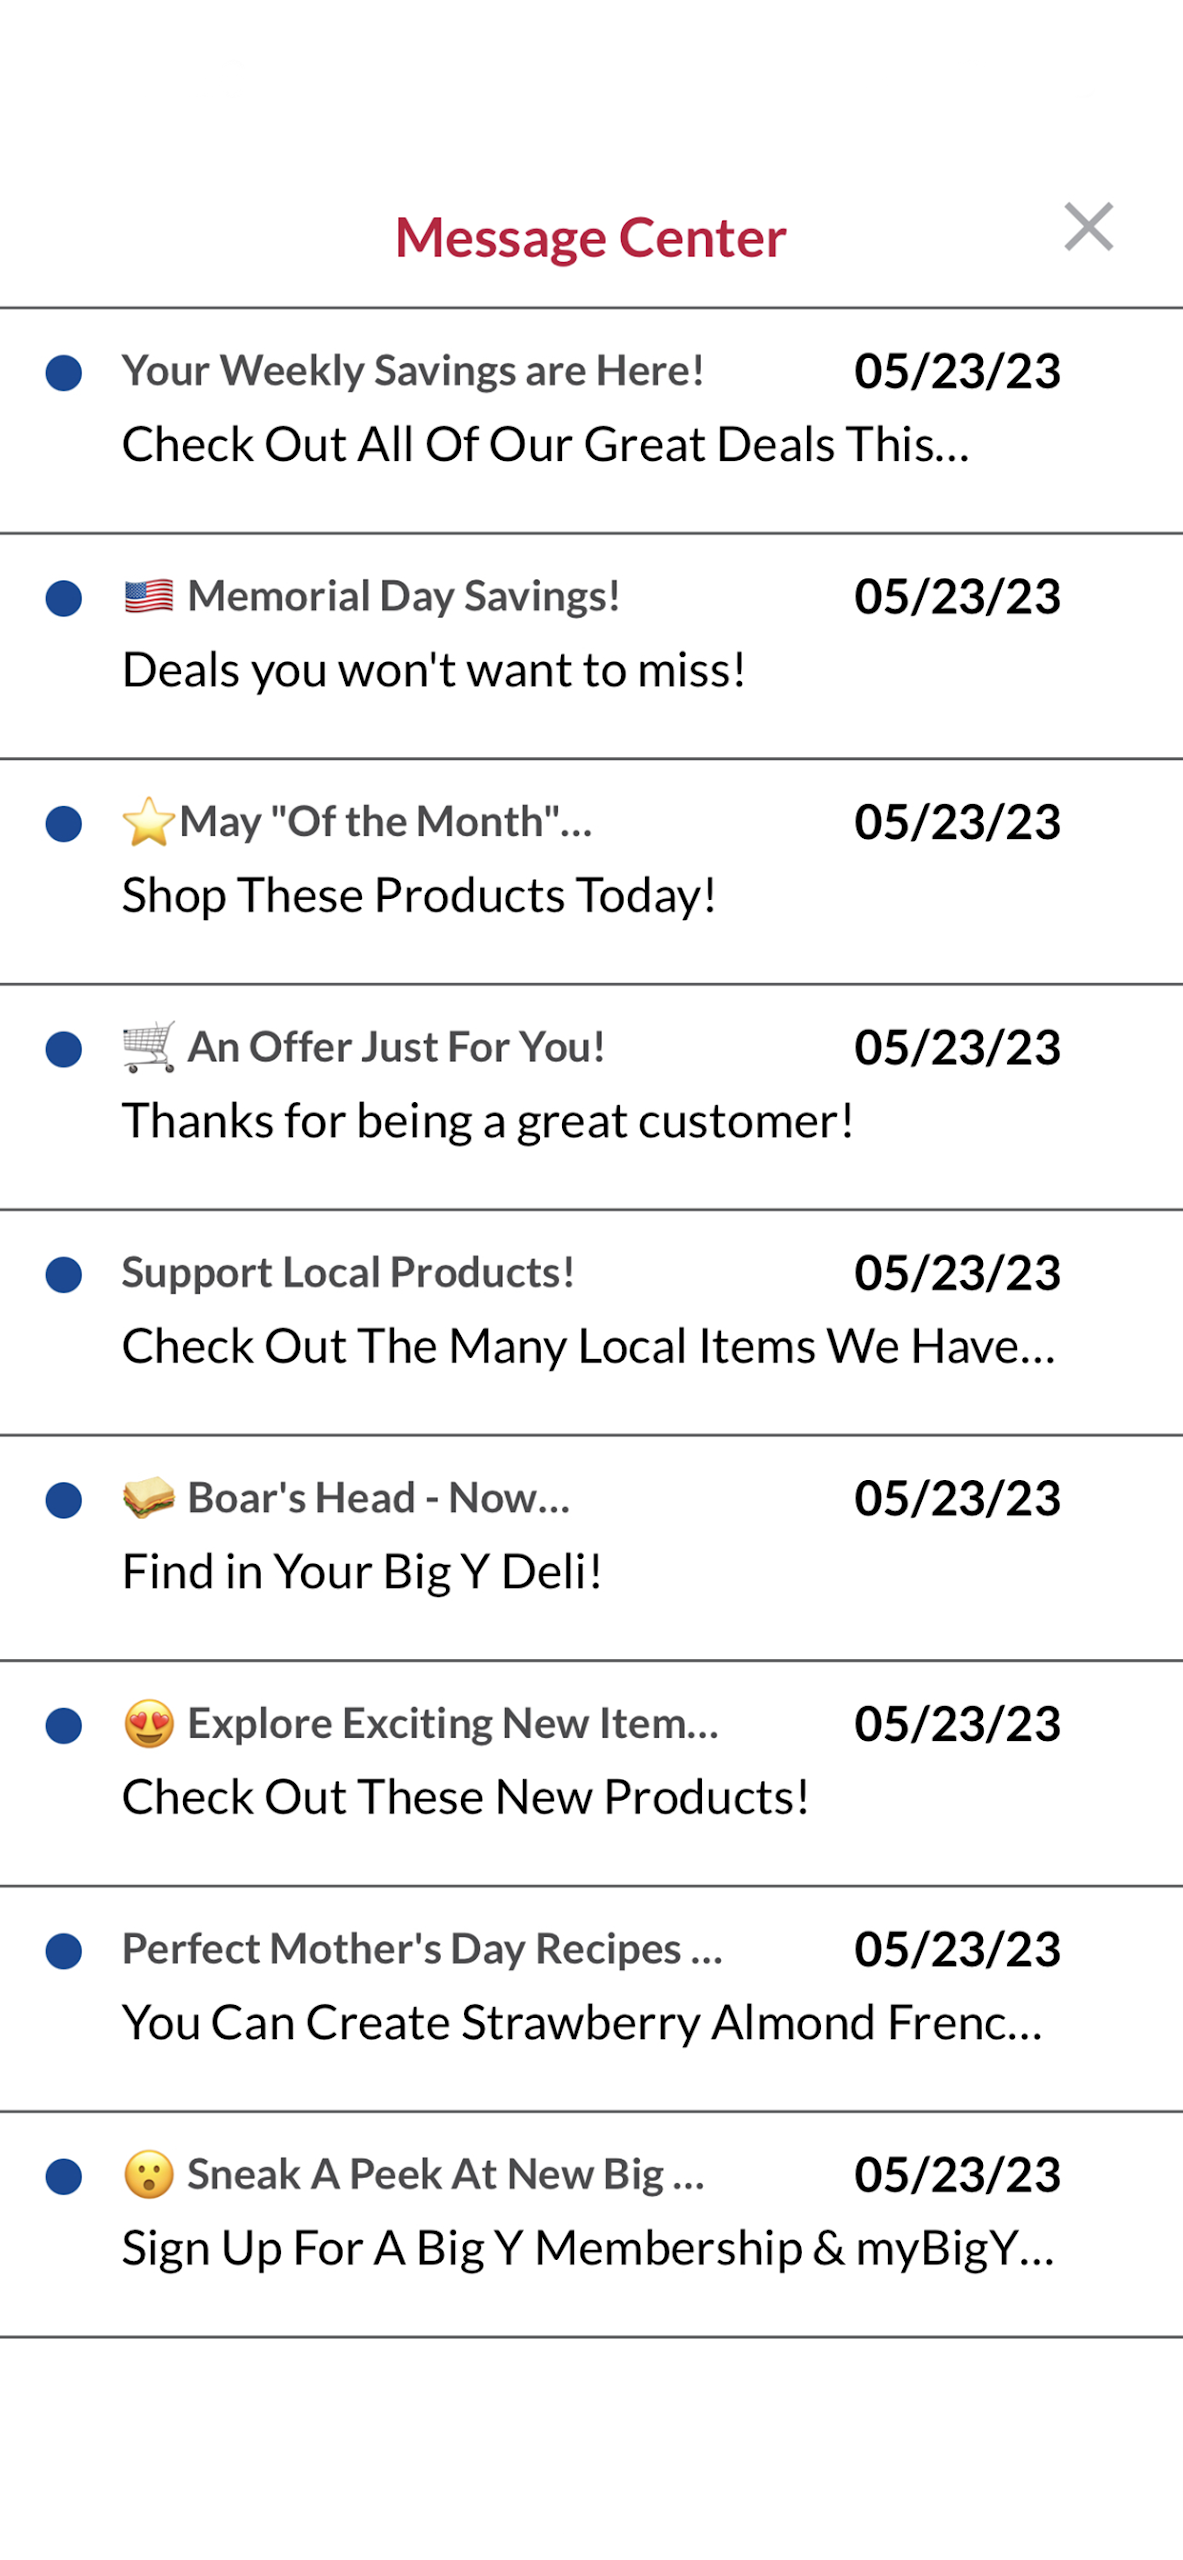This screenshot has width=1183, height=2560.
Task: Click unread dot beside Perfect Mother's Day Recipes
Action: 64,1951
